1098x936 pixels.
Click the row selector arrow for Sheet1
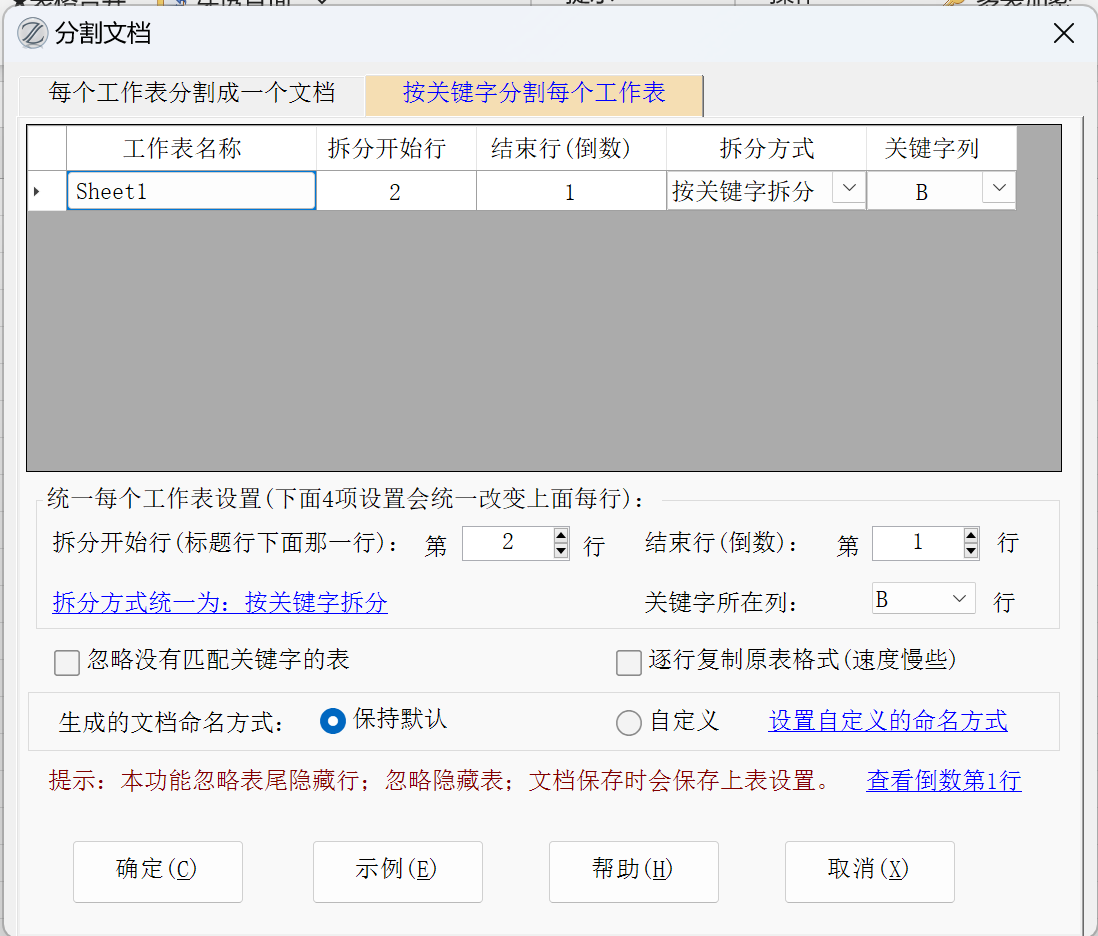37,191
